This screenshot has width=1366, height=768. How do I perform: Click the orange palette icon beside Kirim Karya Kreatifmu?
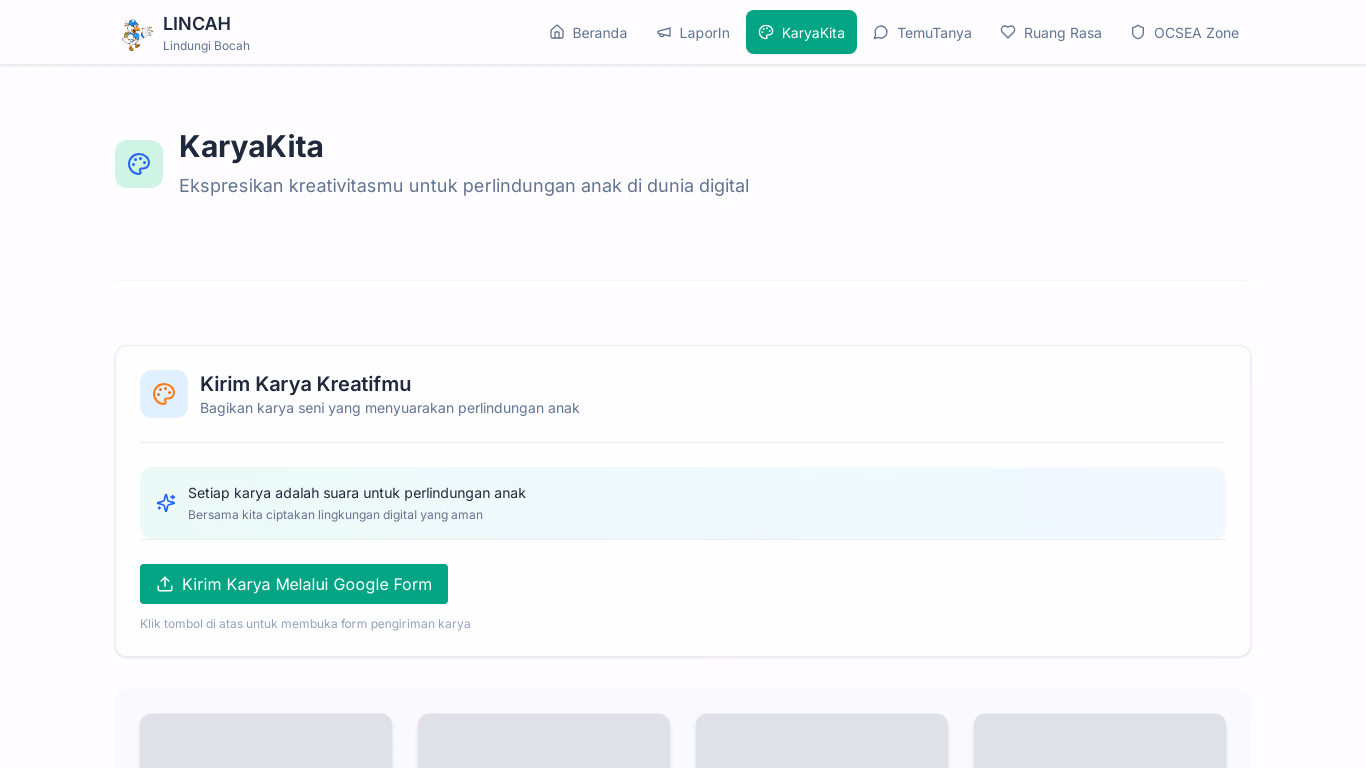pyautogui.click(x=164, y=394)
